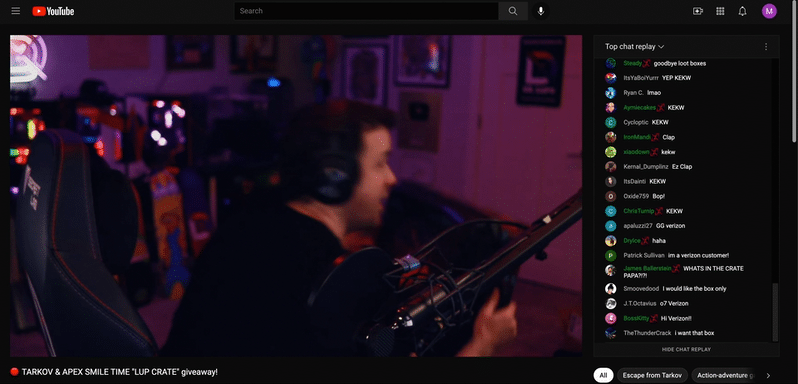
Task: Click BossKitty's chat avatar
Action: point(611,318)
